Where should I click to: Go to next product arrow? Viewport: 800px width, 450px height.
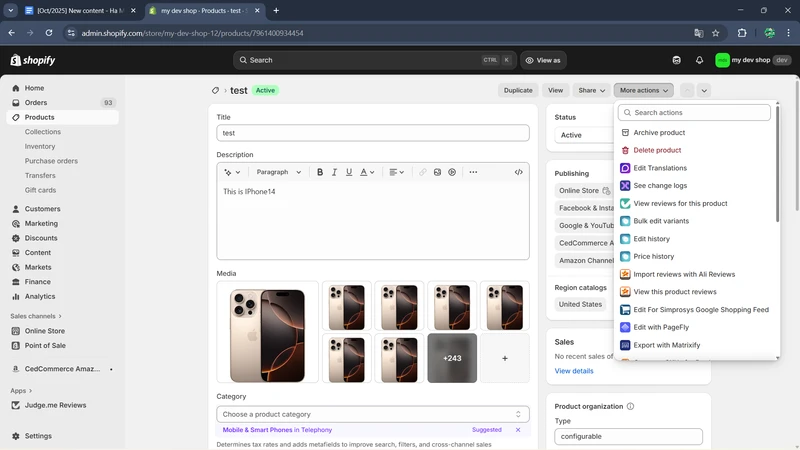(704, 90)
